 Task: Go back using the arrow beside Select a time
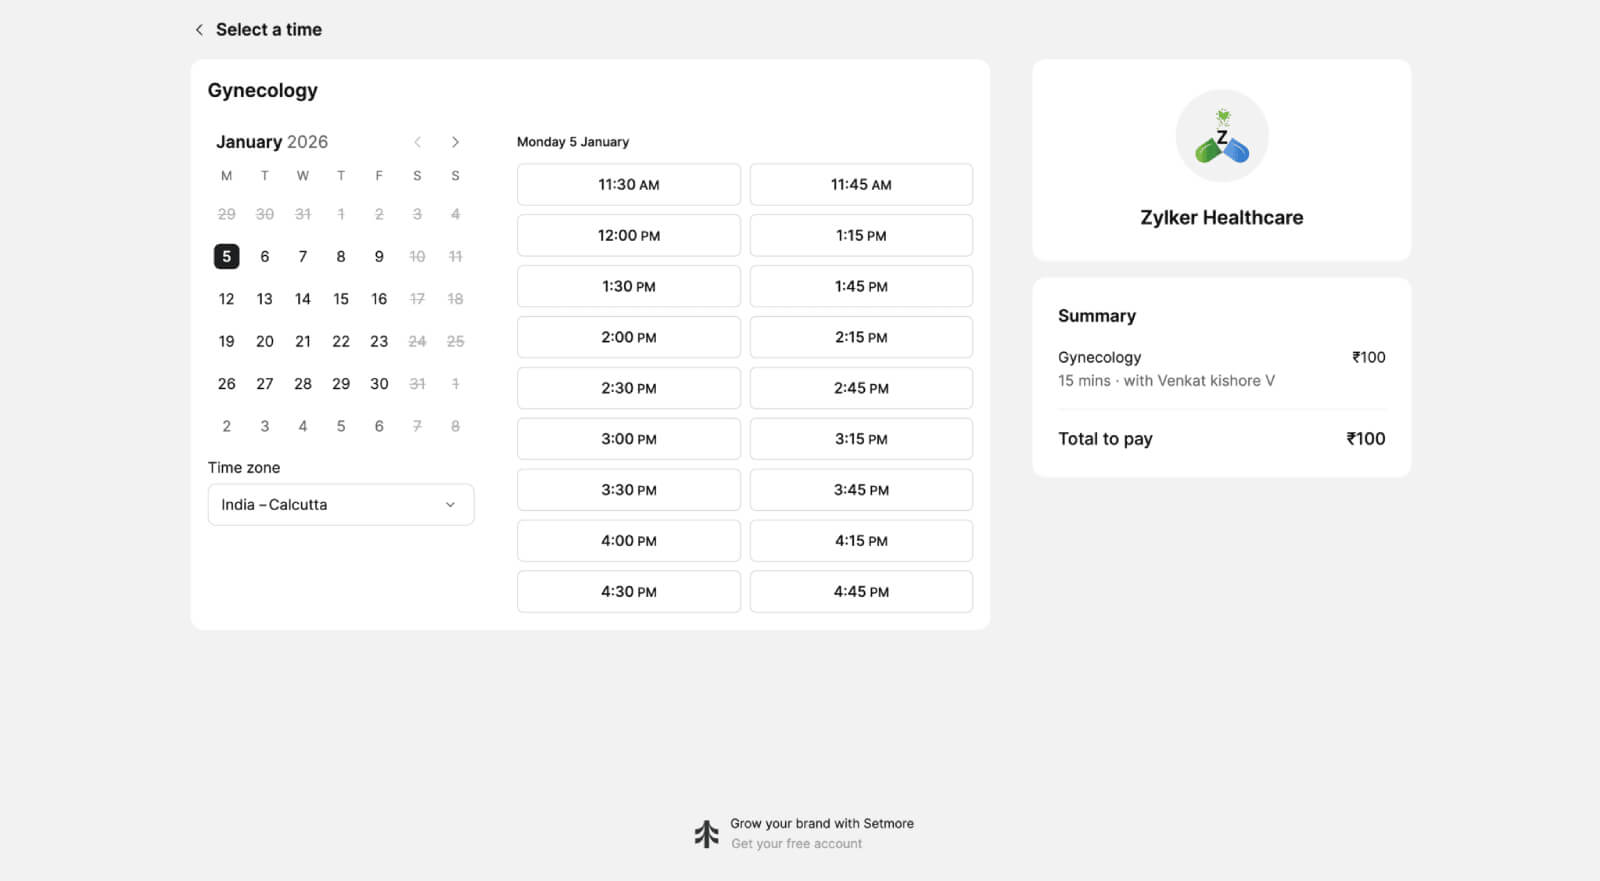[199, 30]
